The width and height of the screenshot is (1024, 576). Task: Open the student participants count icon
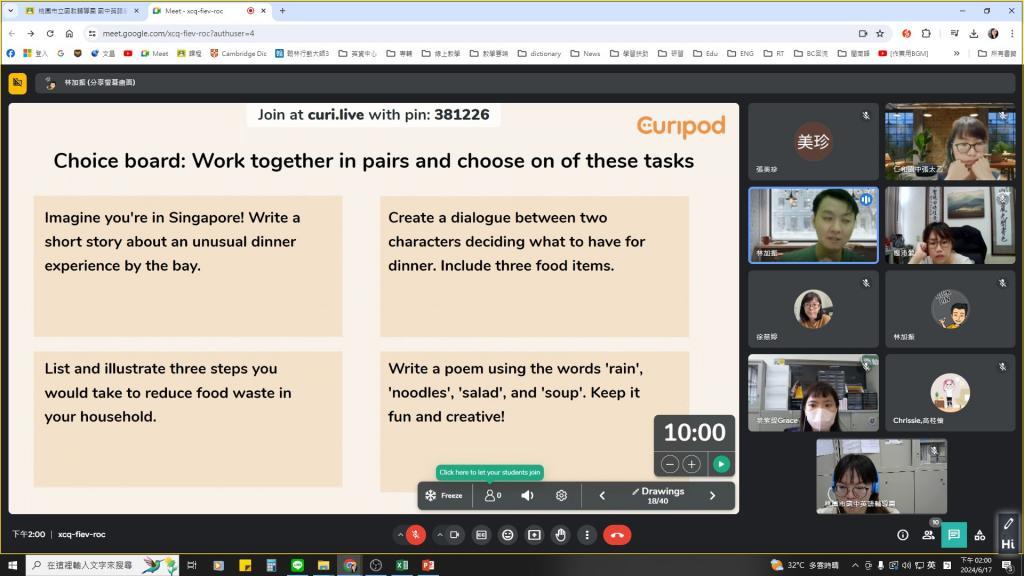pos(492,495)
